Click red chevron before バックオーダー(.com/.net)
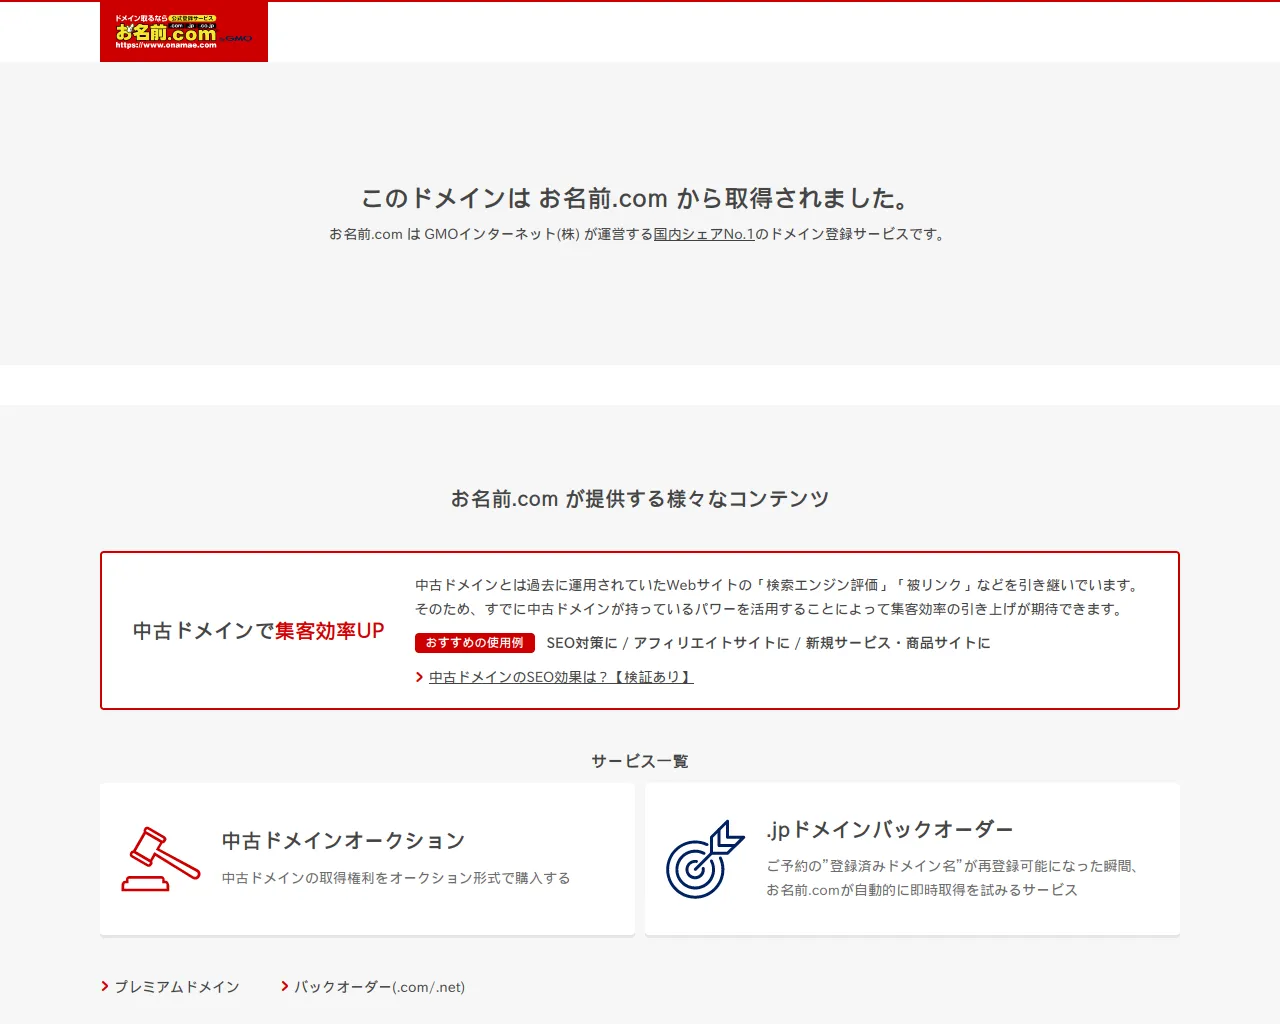The width and height of the screenshot is (1280, 1024). [285, 986]
